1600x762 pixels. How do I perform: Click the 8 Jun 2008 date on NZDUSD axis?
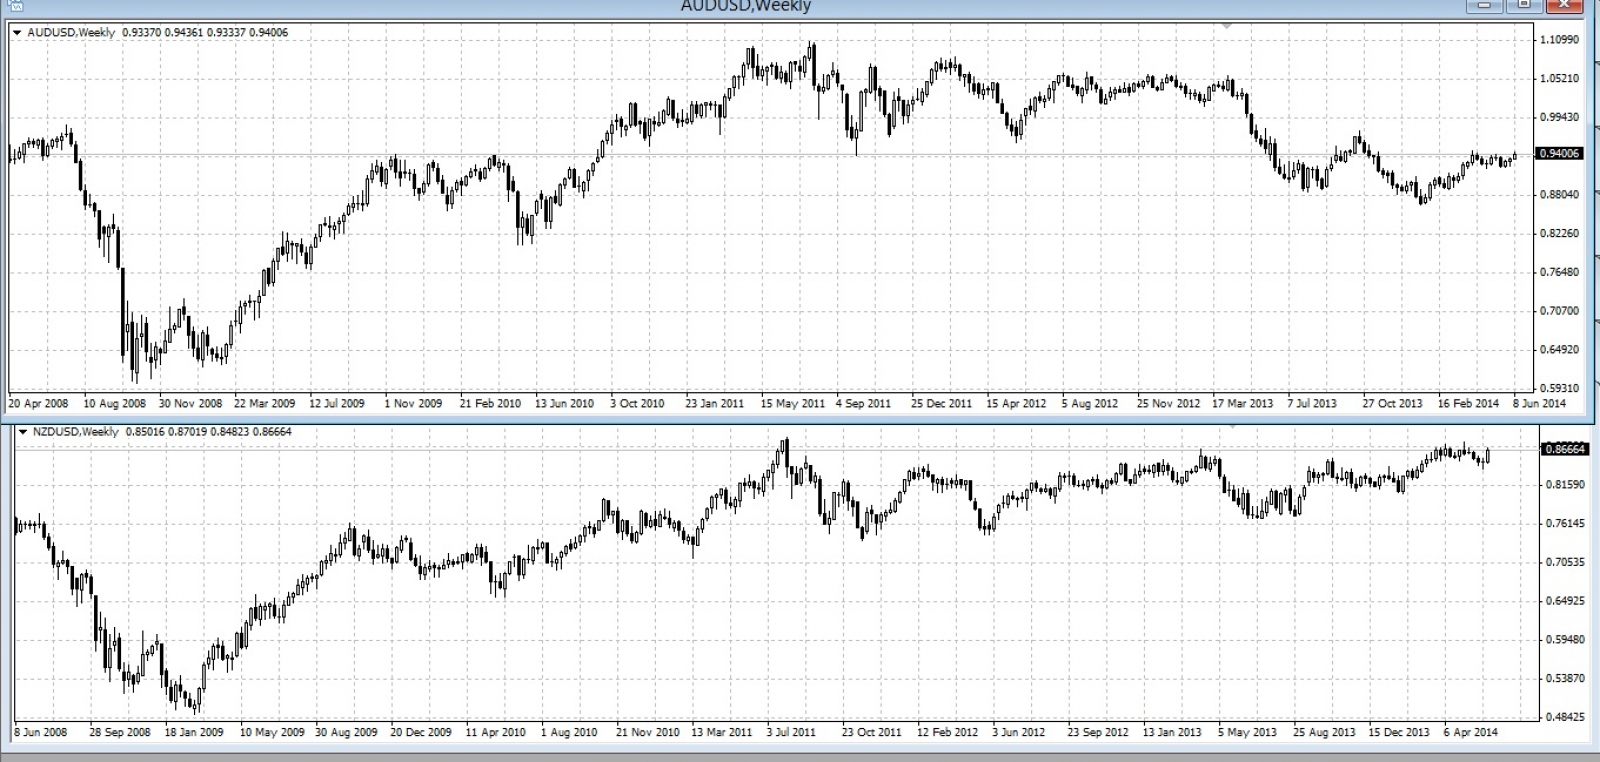pyautogui.click(x=41, y=732)
